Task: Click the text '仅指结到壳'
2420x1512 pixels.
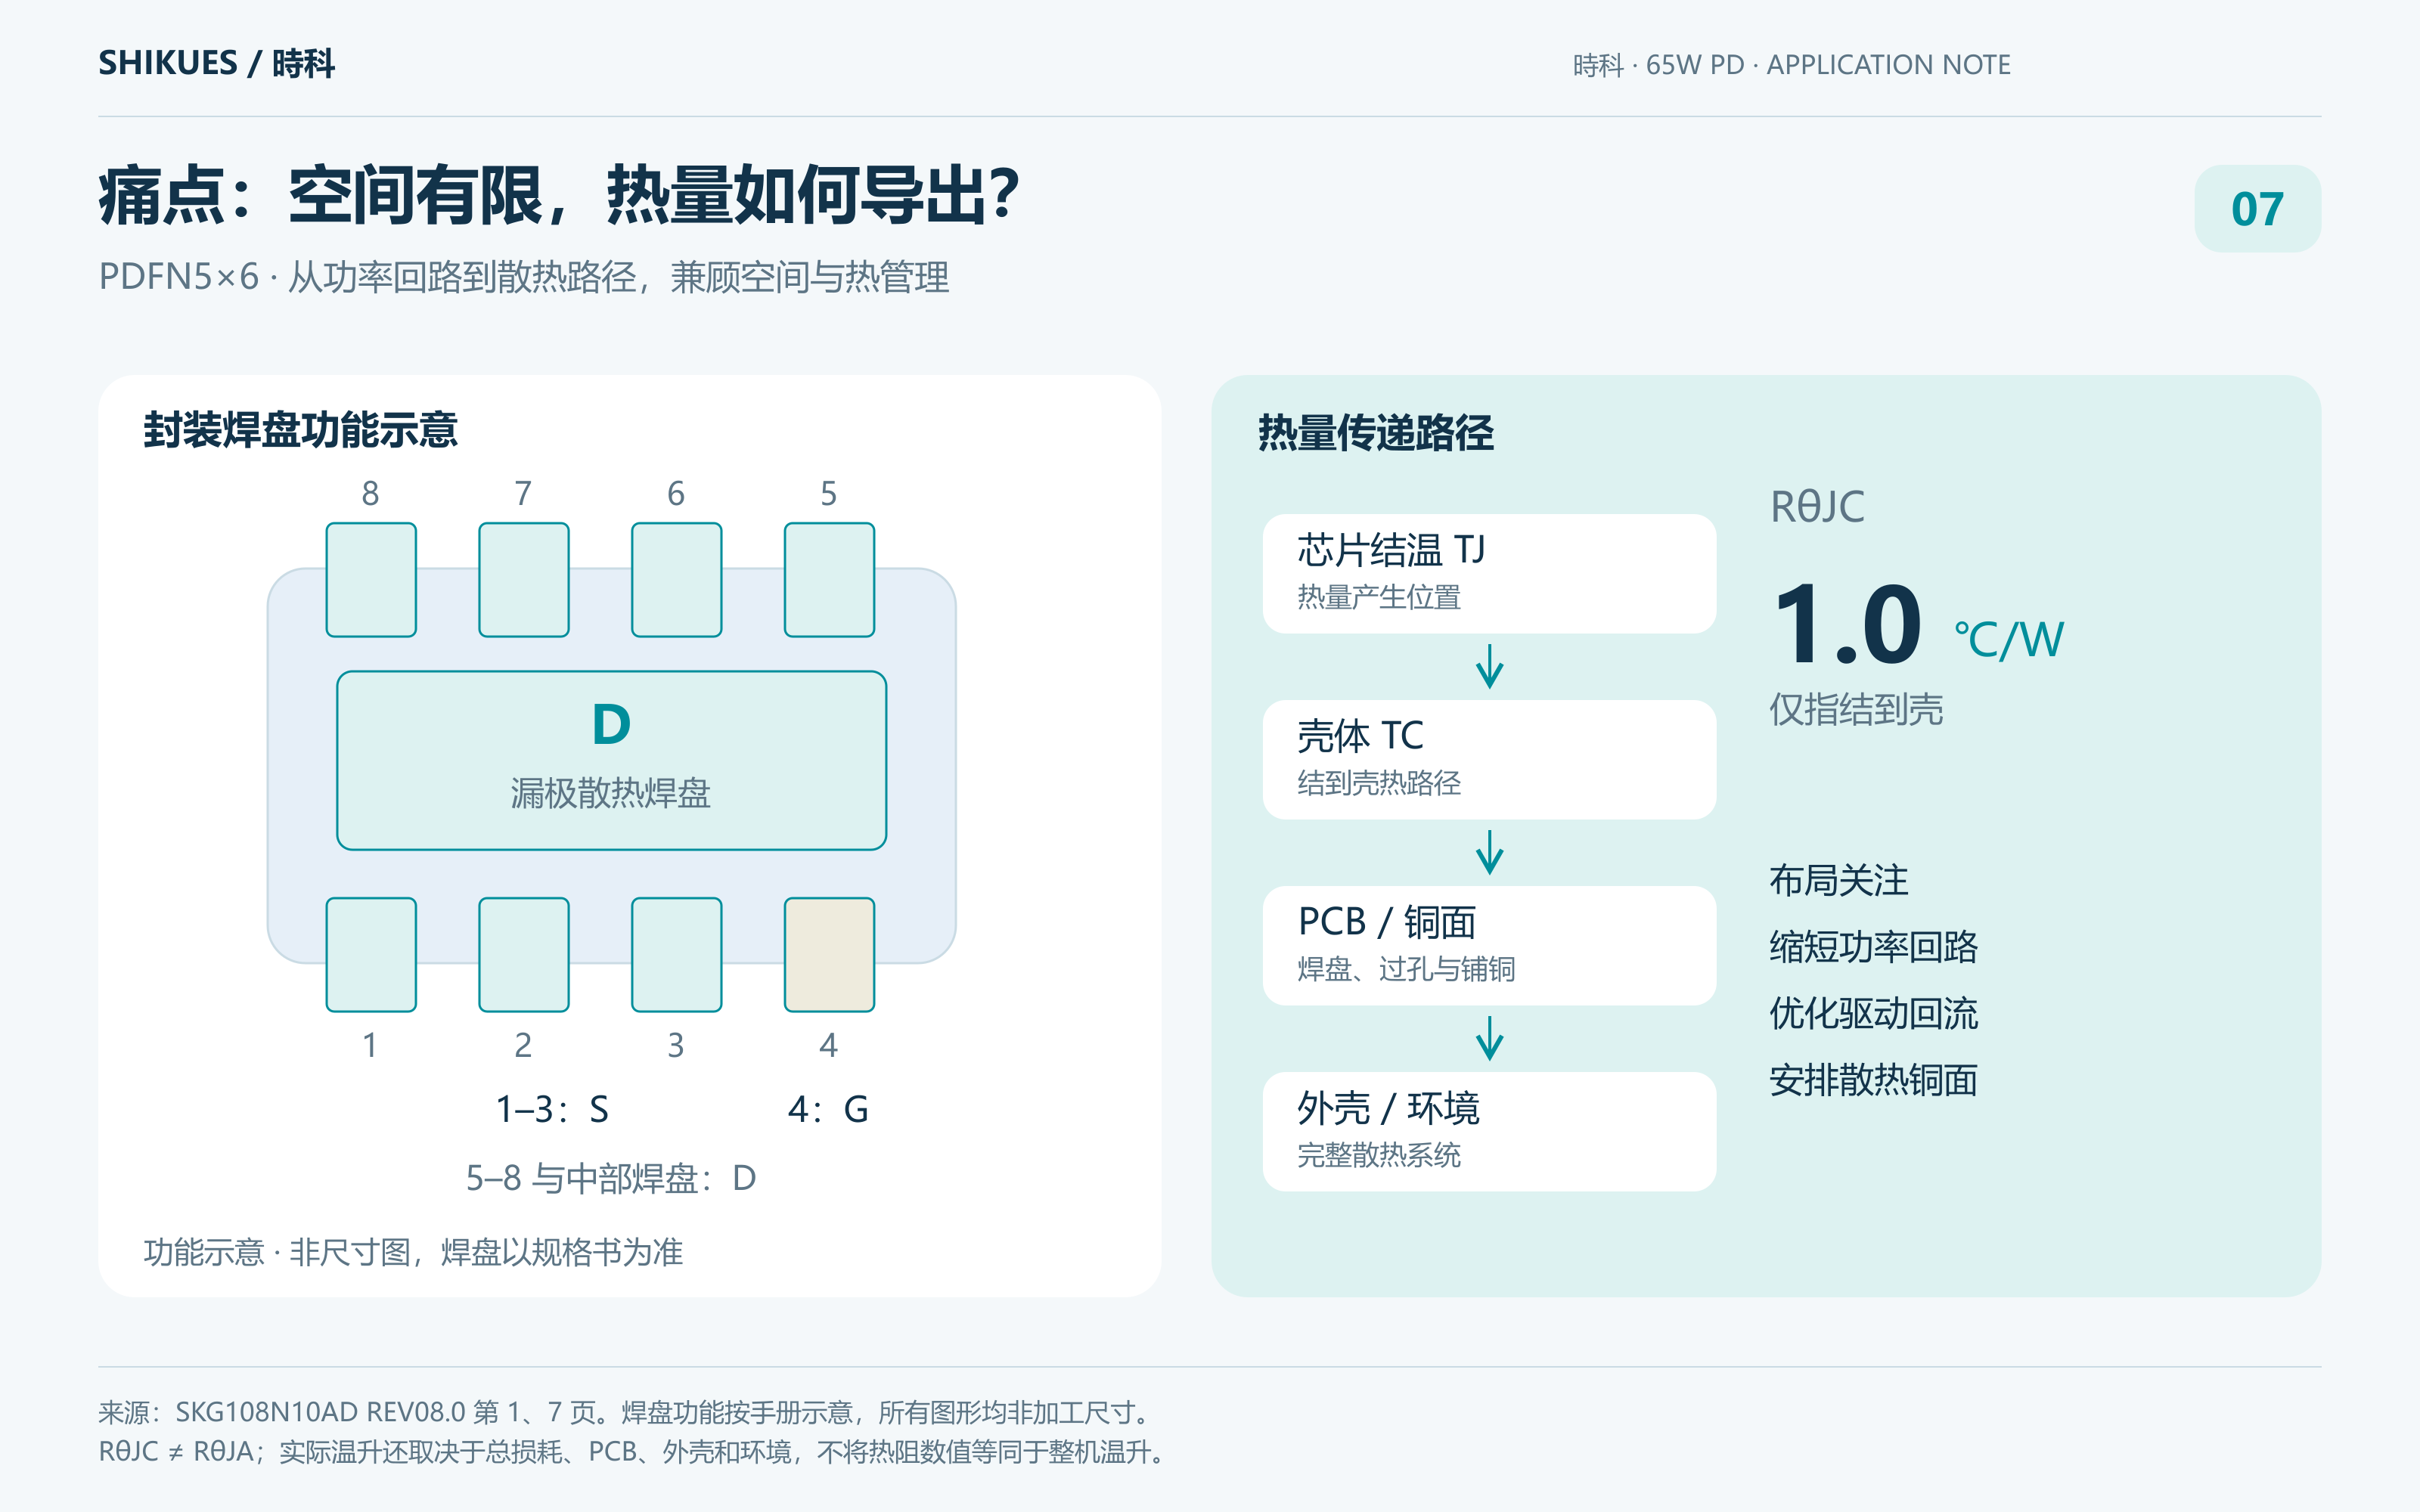Action: tap(1856, 710)
